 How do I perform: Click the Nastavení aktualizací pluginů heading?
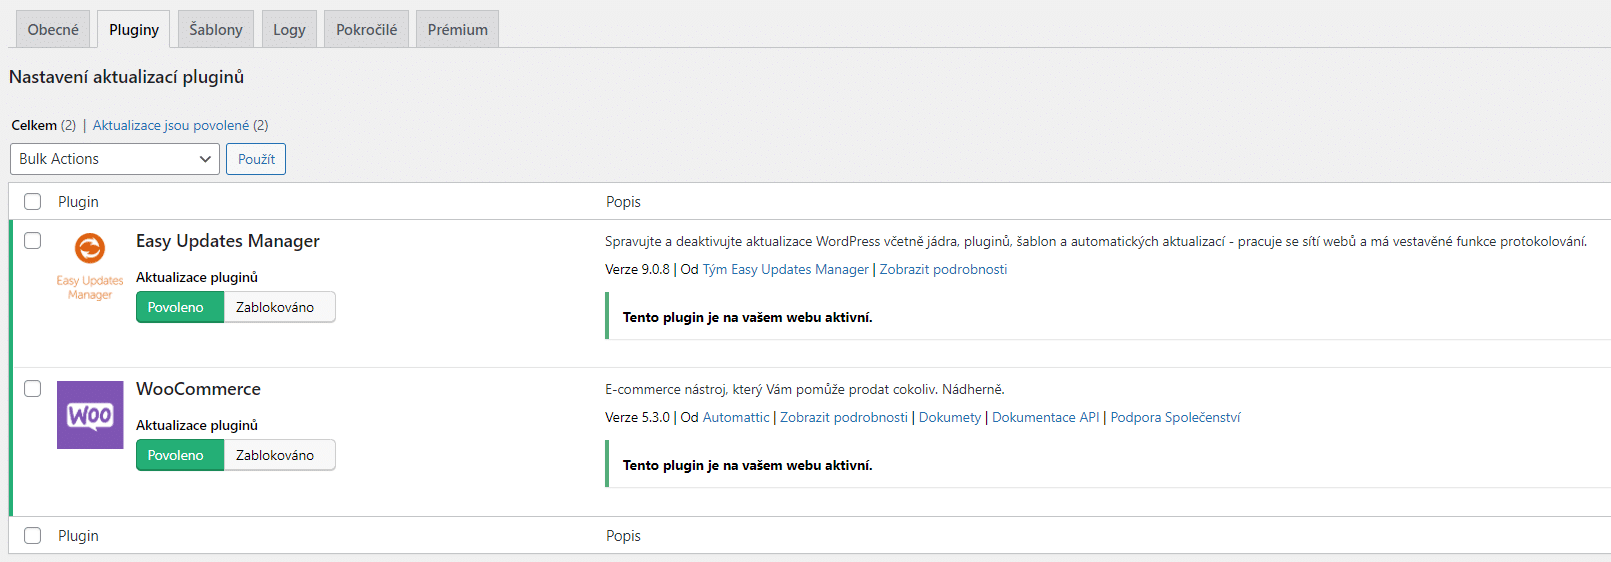coord(126,77)
